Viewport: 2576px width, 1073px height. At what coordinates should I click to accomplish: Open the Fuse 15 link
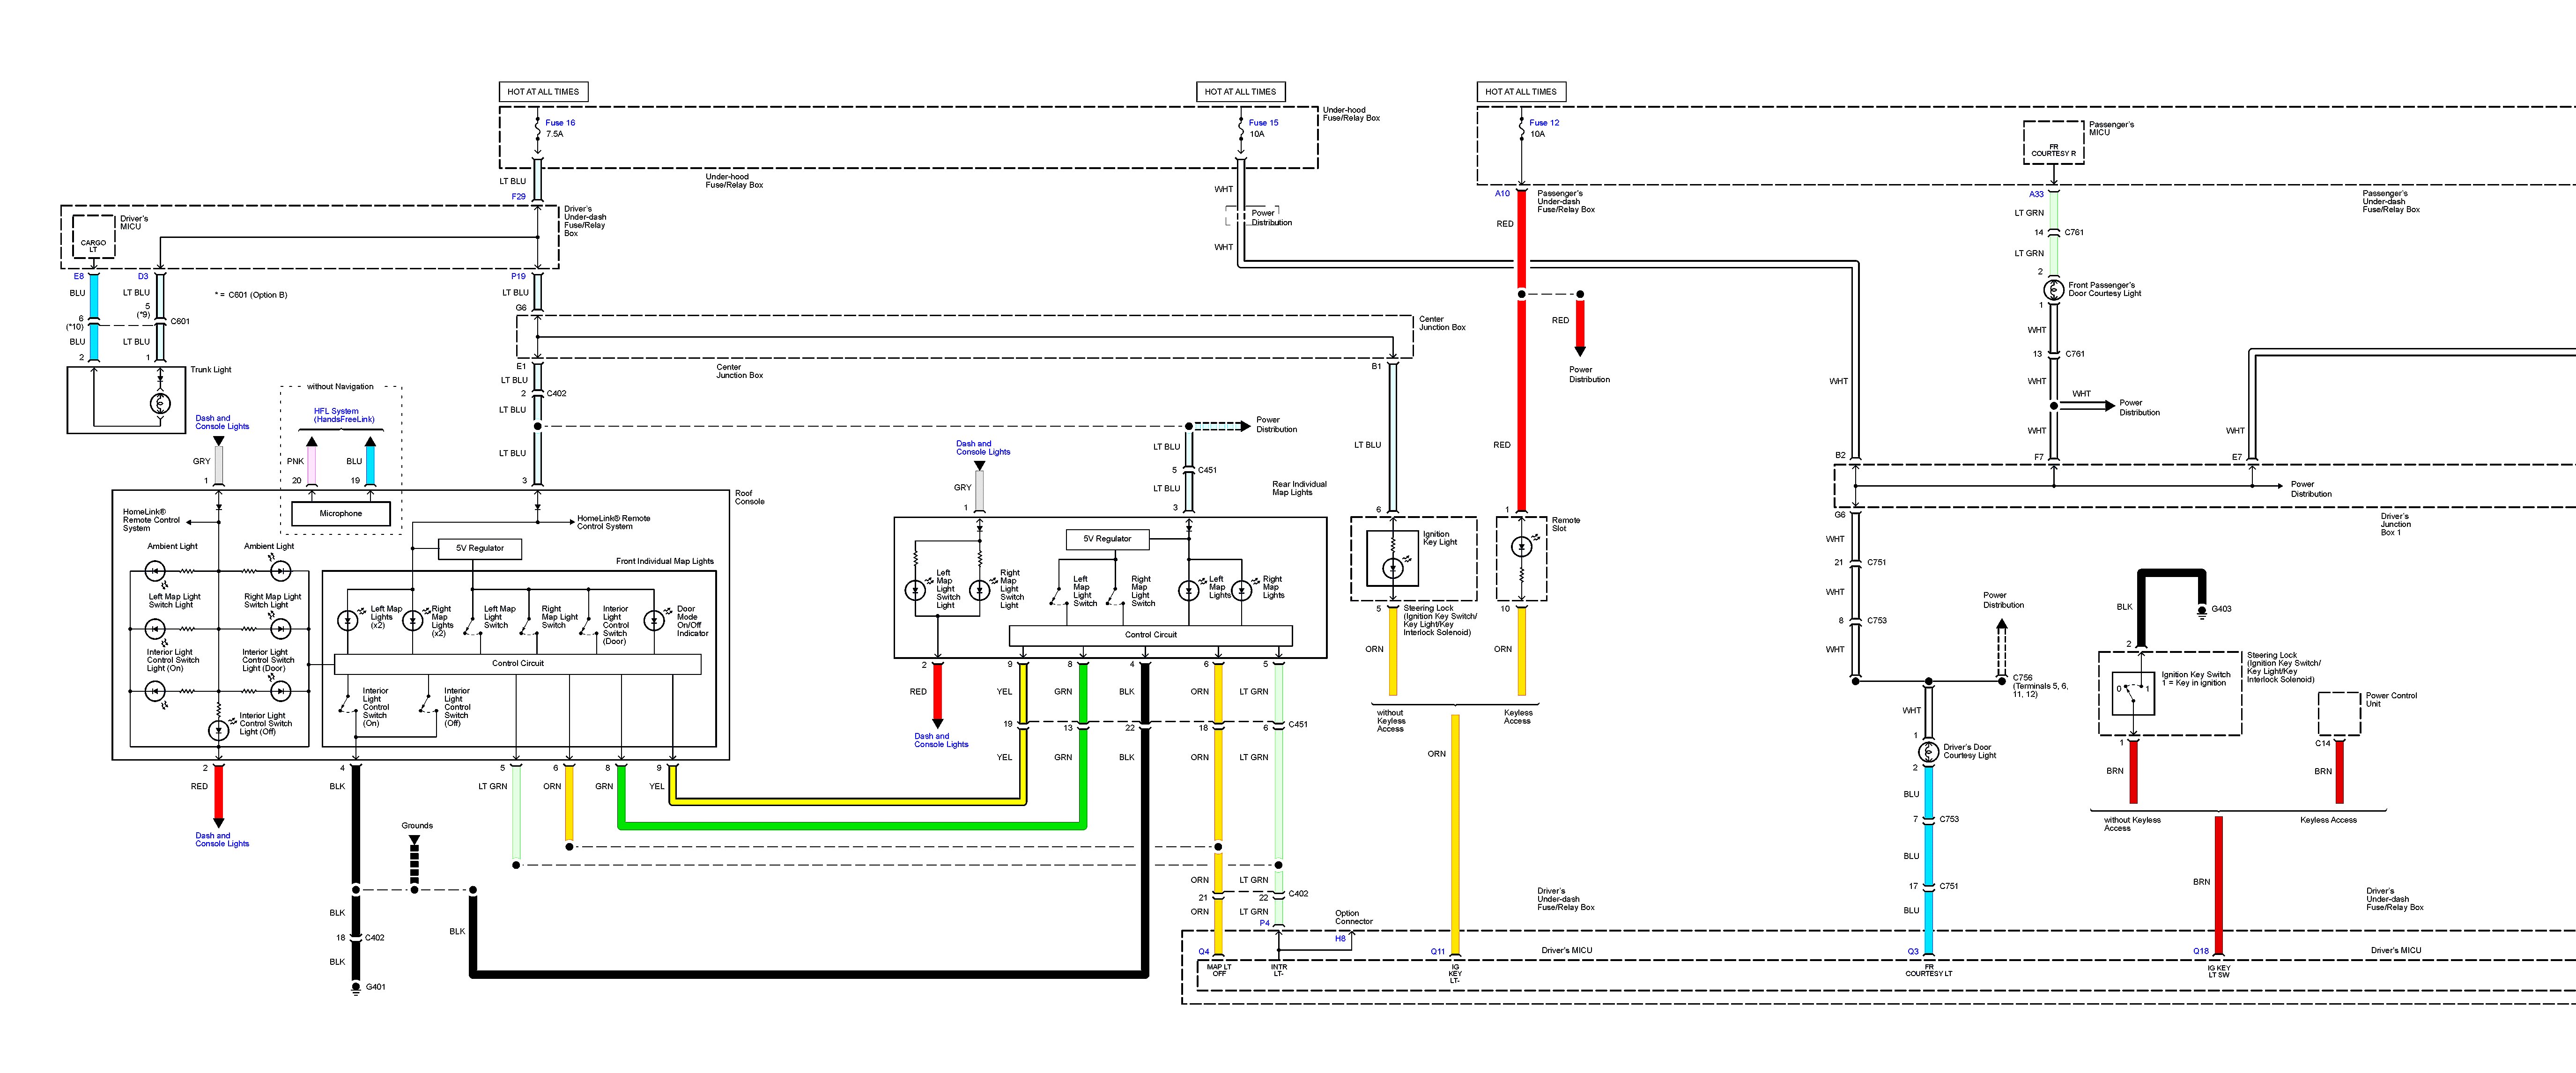click(1263, 123)
